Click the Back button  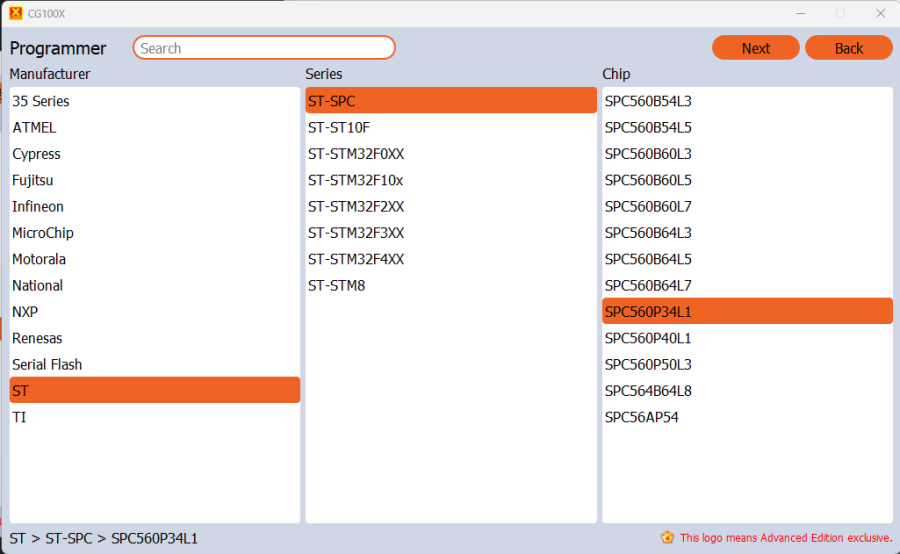coord(848,48)
